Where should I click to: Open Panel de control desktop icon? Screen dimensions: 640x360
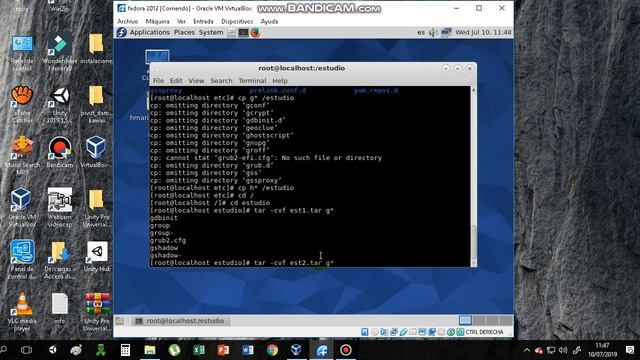point(22,53)
